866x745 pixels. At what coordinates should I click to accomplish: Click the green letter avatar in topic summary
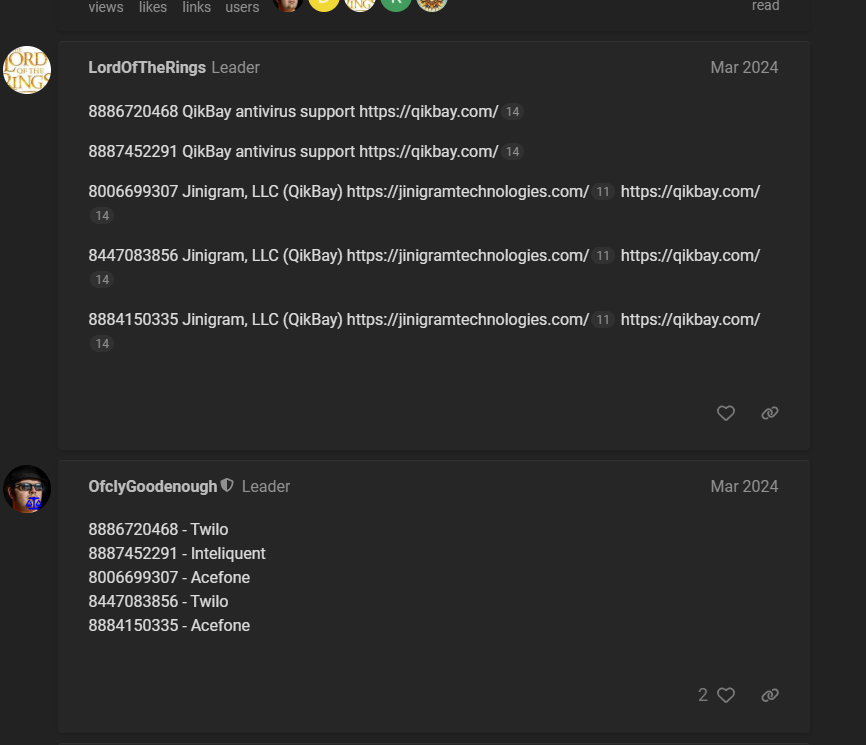396,3
